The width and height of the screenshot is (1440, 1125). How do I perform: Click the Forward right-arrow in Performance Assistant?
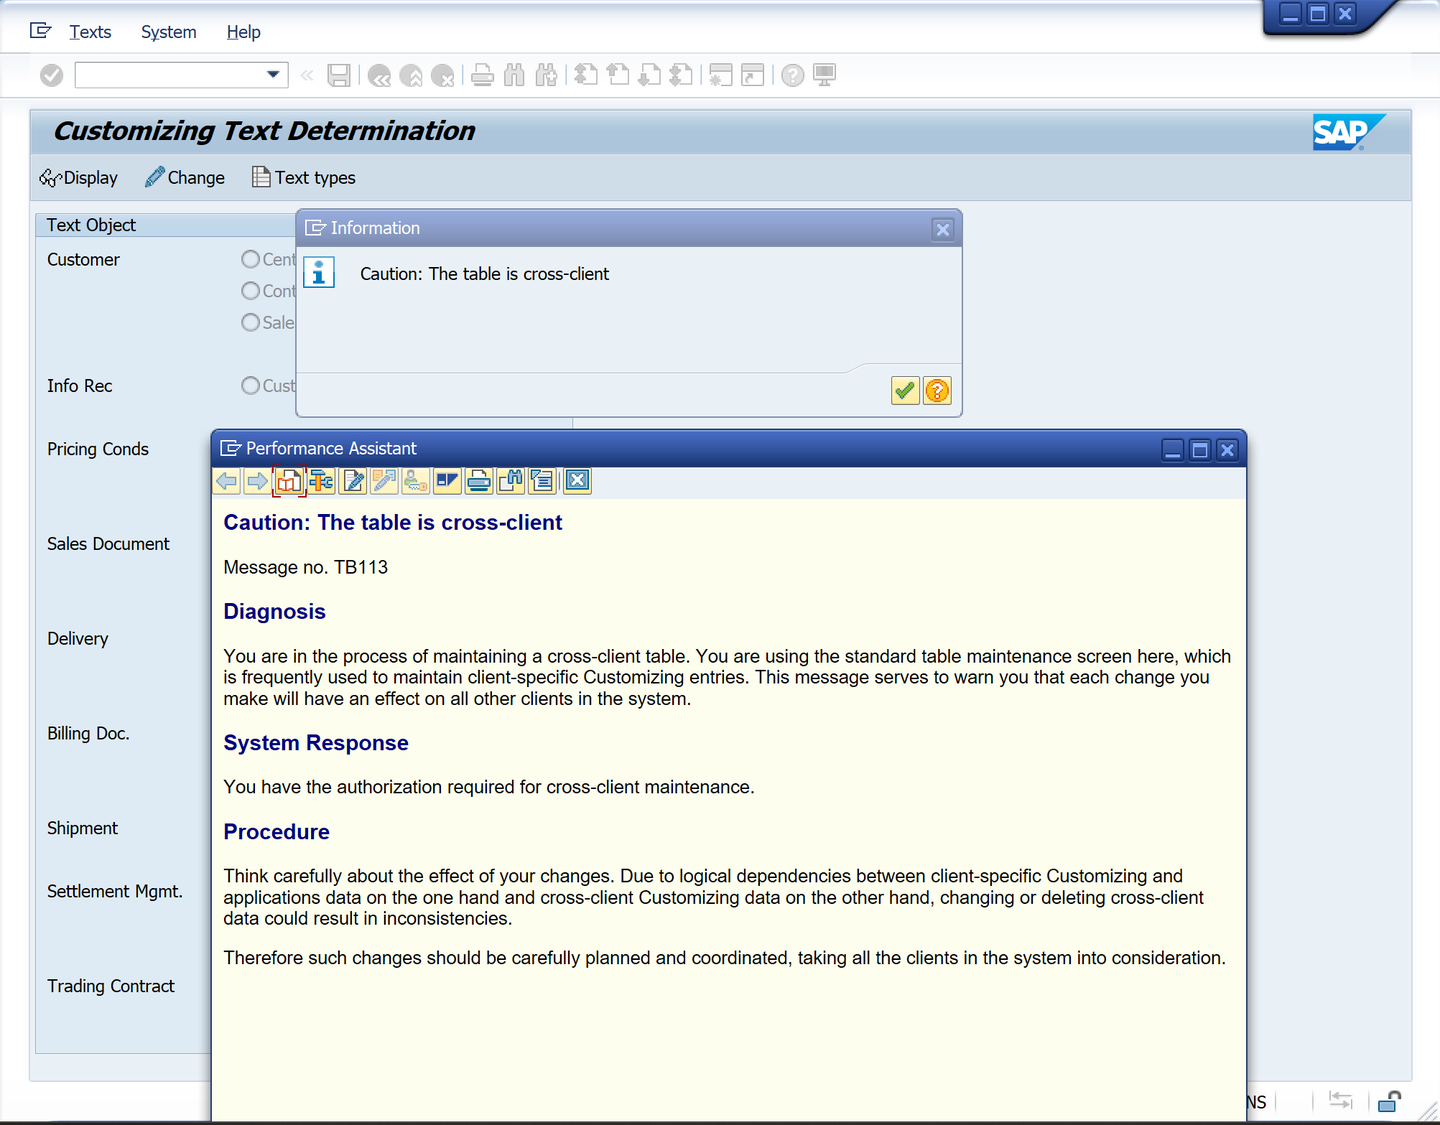click(x=257, y=481)
